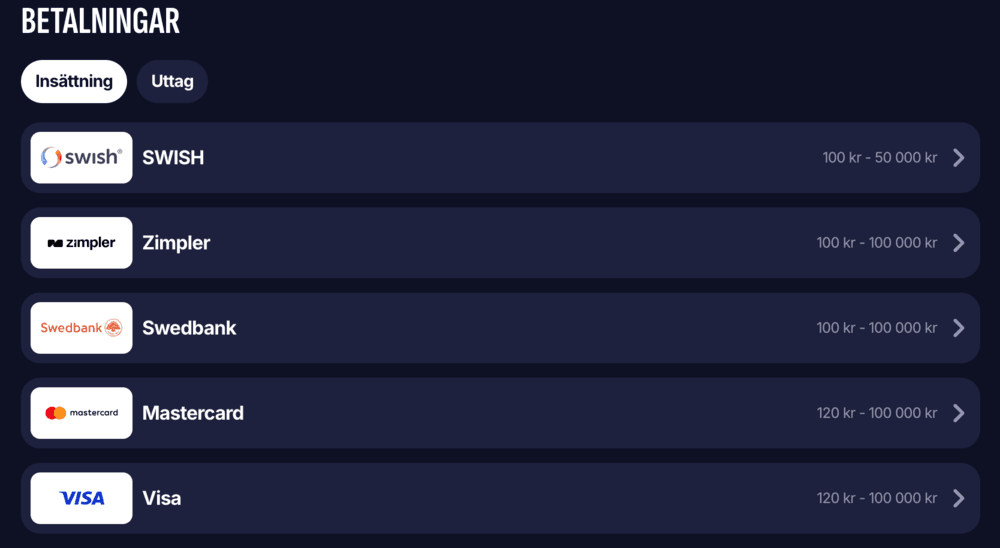Expand the SWISH row chevron
Viewport: 1000px width, 548px height.
(958, 158)
